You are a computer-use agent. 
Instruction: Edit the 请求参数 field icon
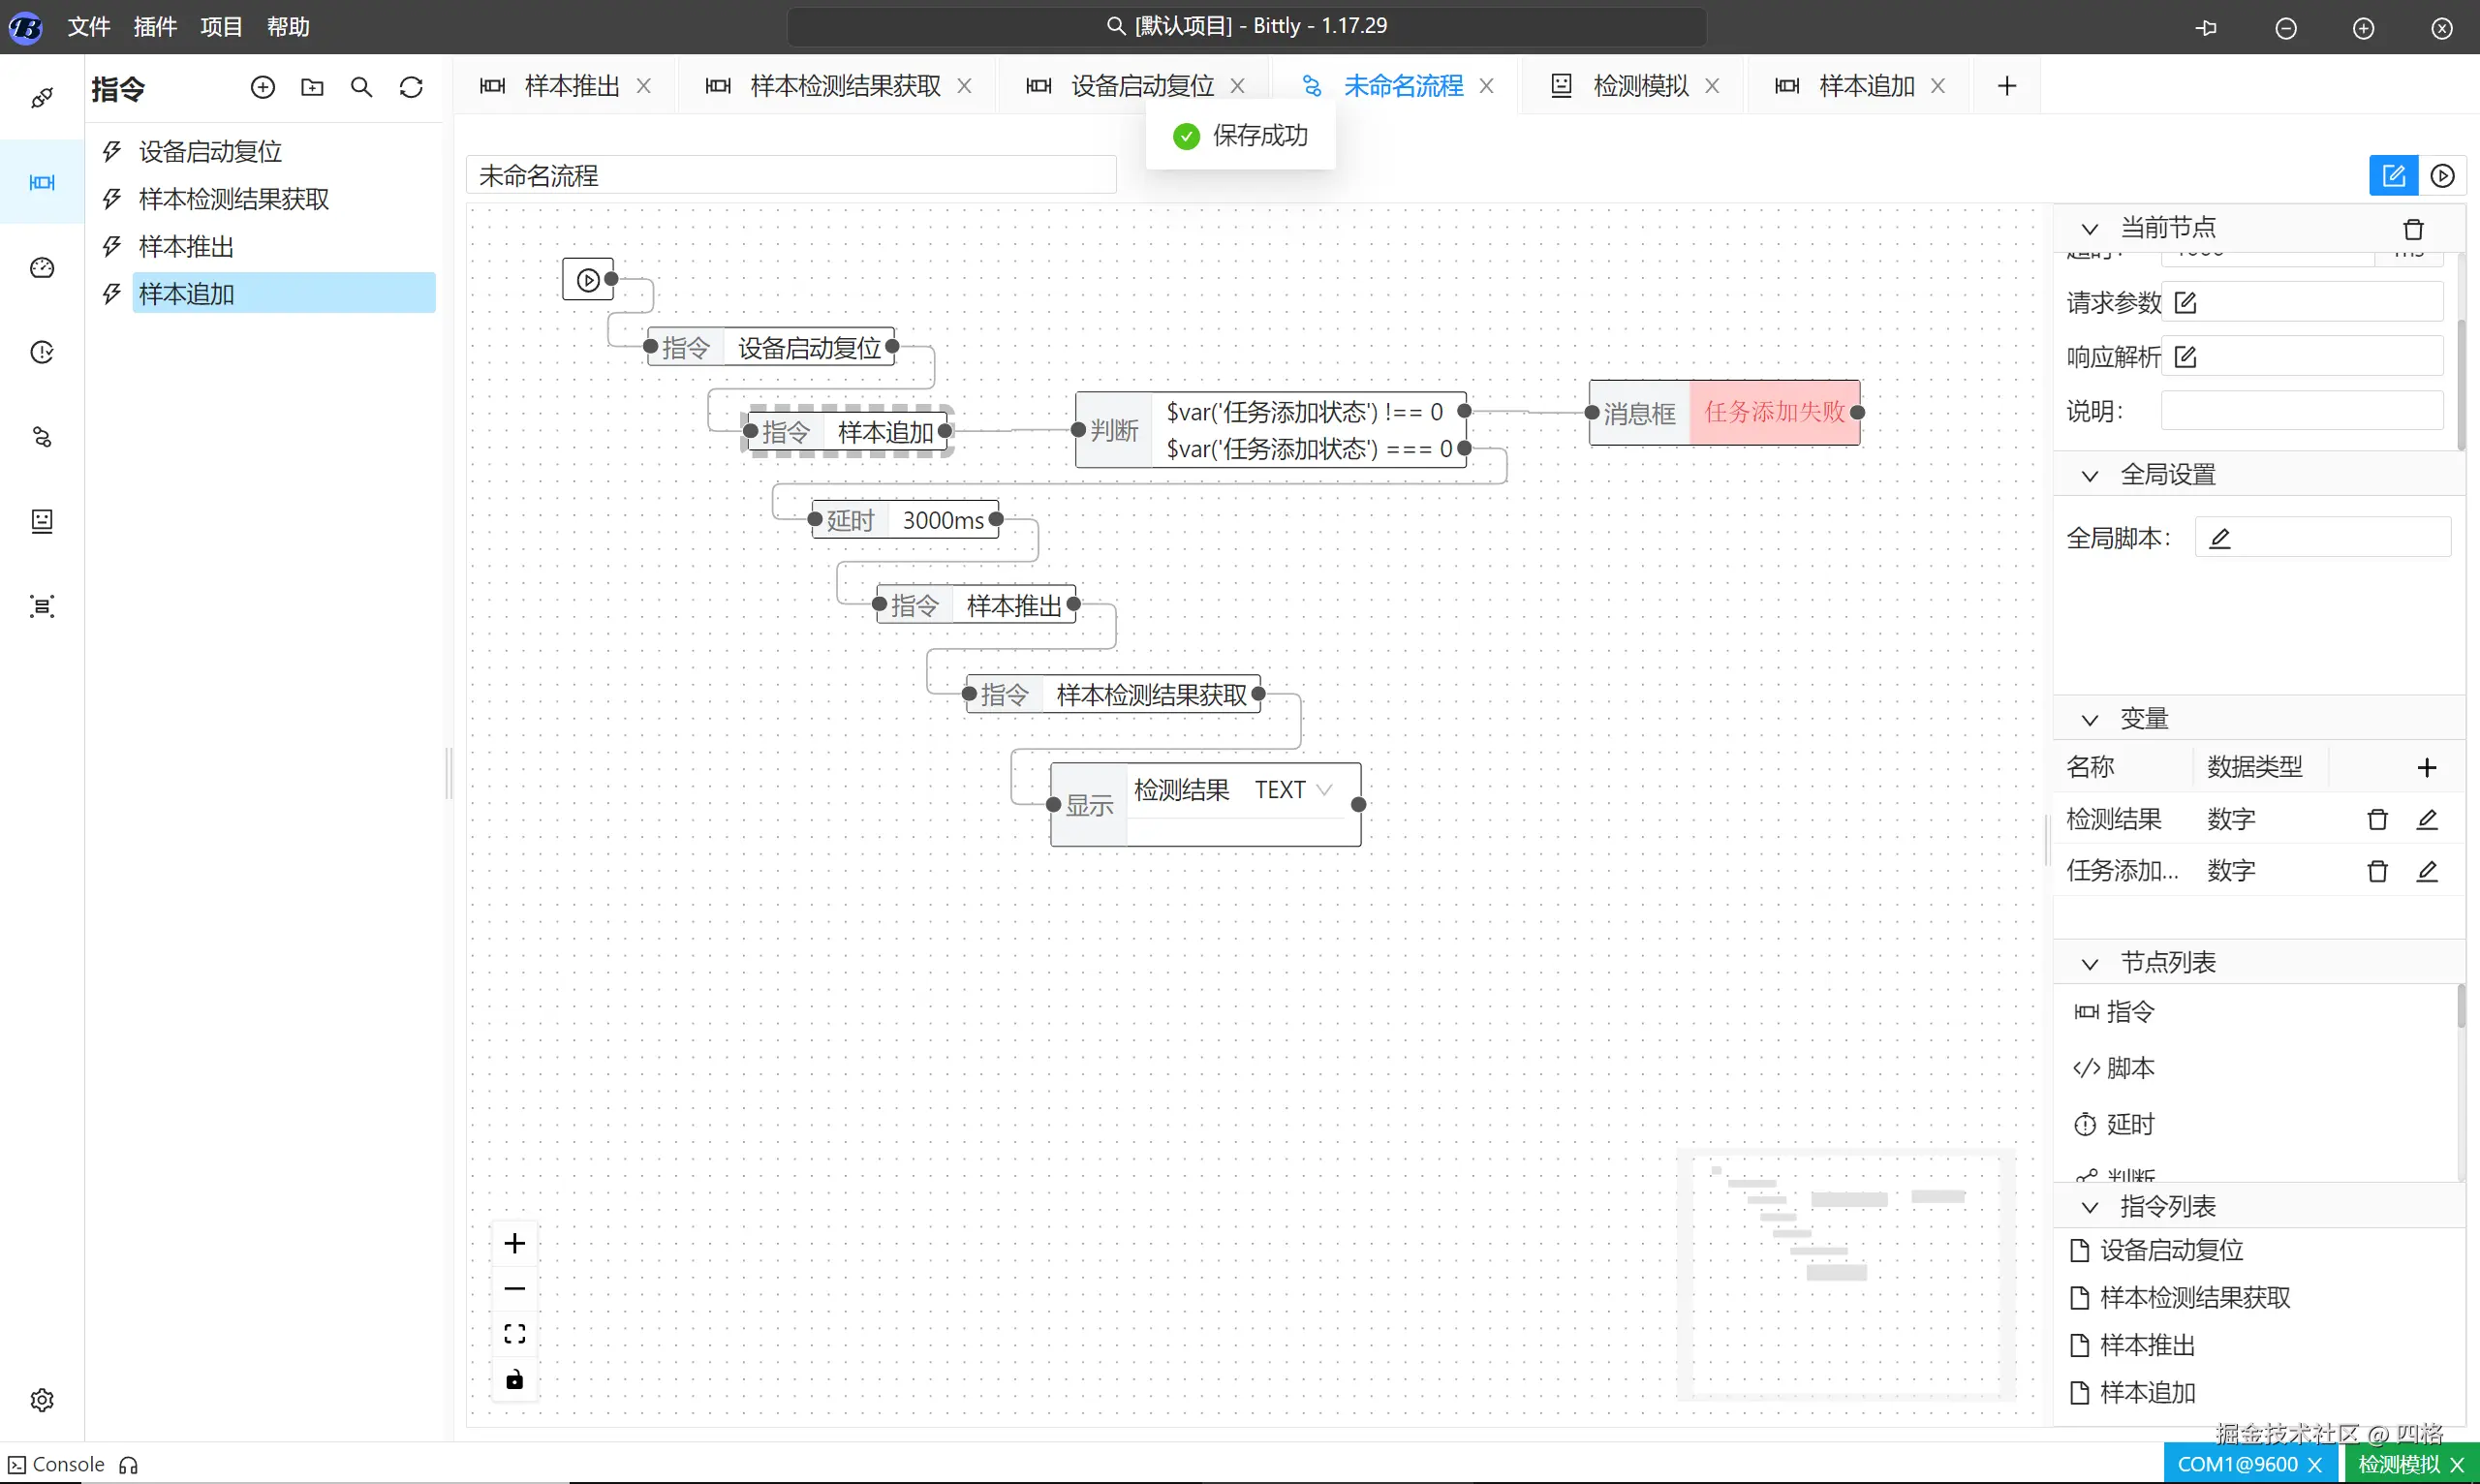click(x=2185, y=303)
